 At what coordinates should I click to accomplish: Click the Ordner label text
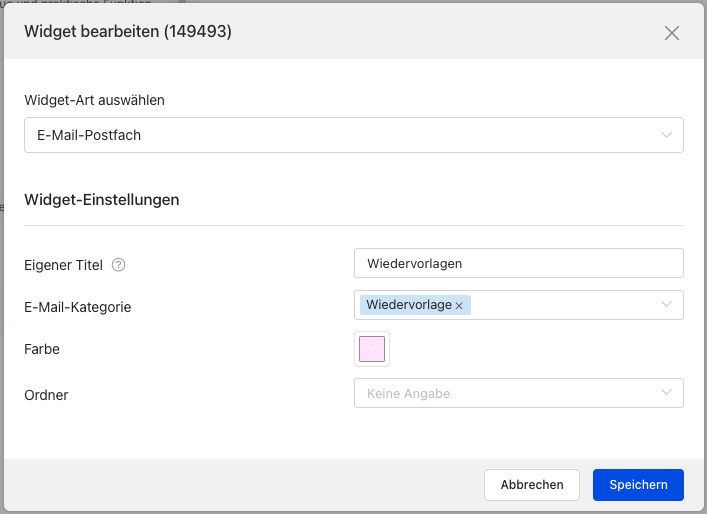pos(46,395)
